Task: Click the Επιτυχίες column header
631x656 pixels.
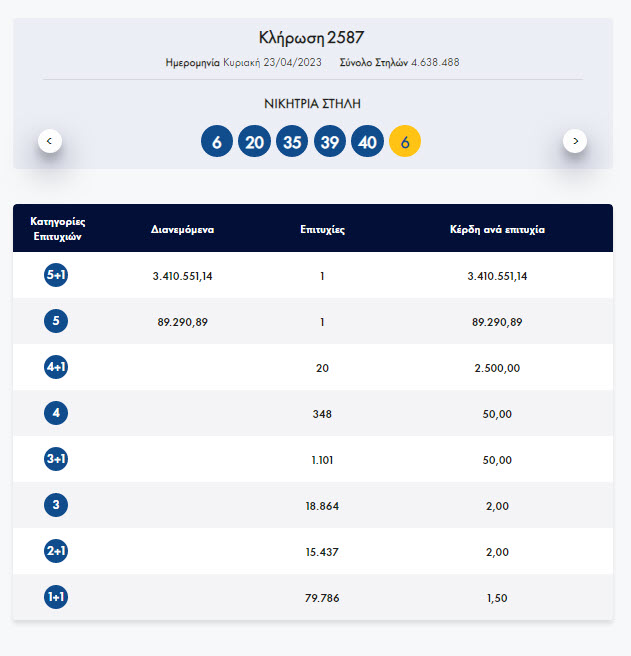Action: coord(322,229)
